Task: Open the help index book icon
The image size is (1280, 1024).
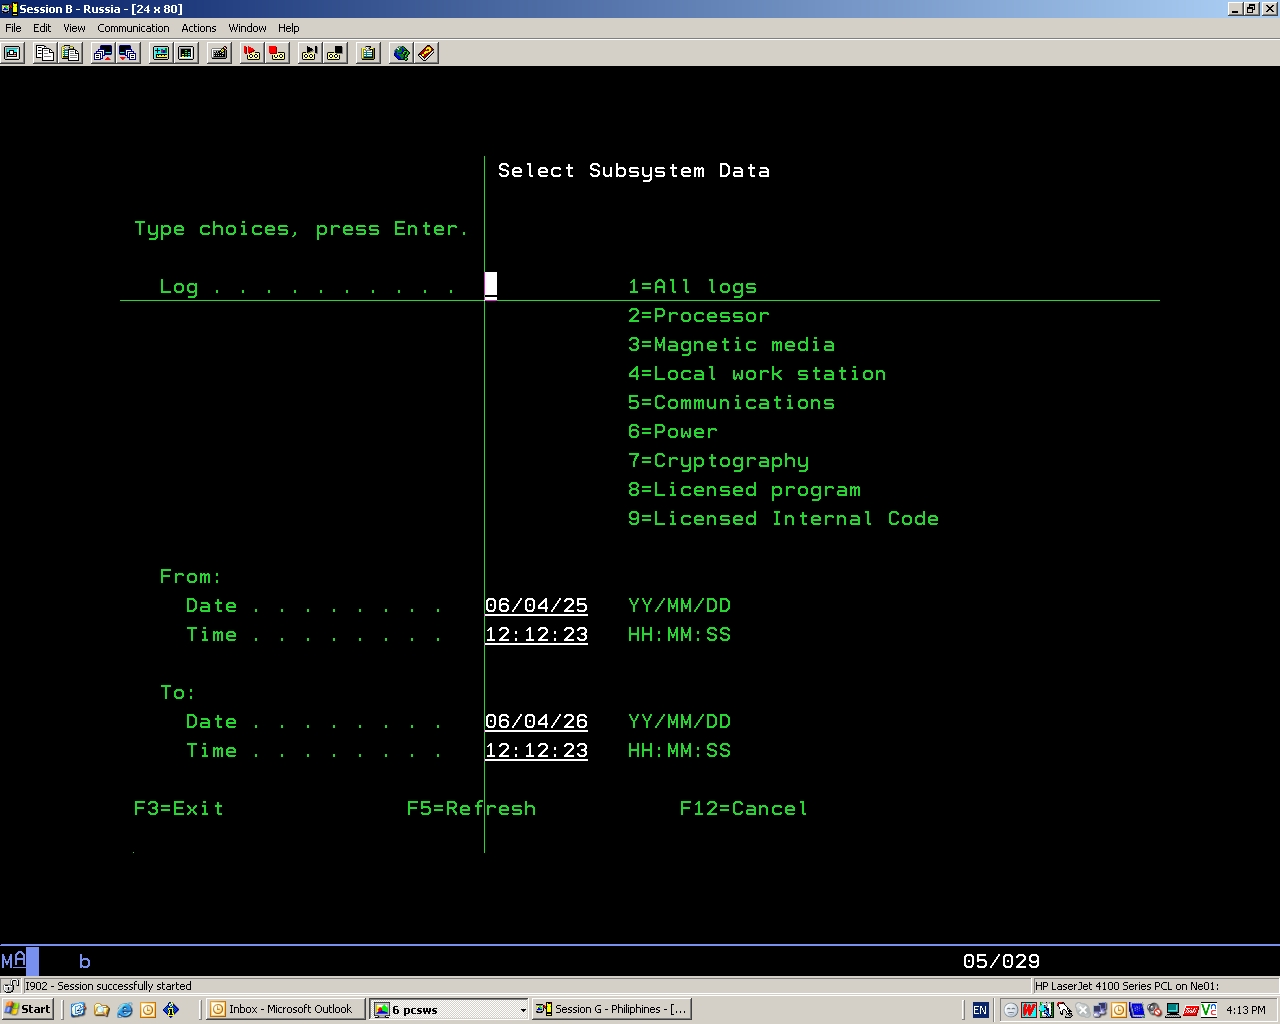Action: click(426, 53)
